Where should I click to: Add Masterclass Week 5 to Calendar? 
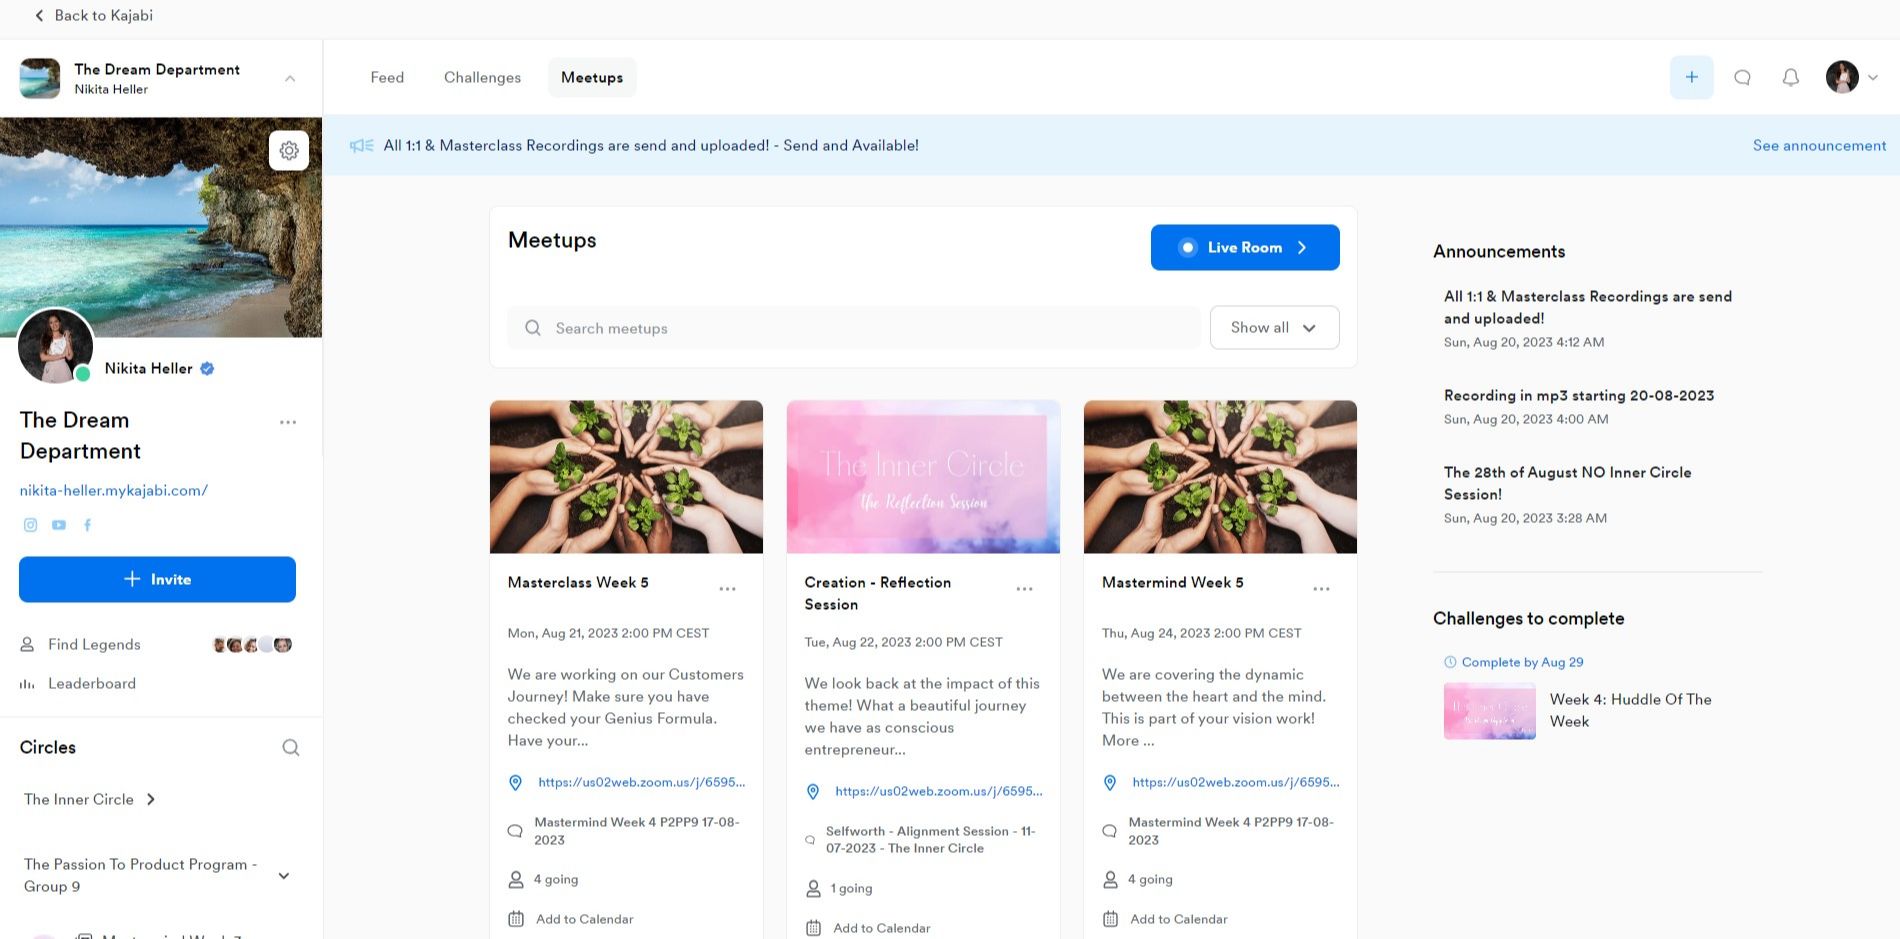(x=585, y=919)
